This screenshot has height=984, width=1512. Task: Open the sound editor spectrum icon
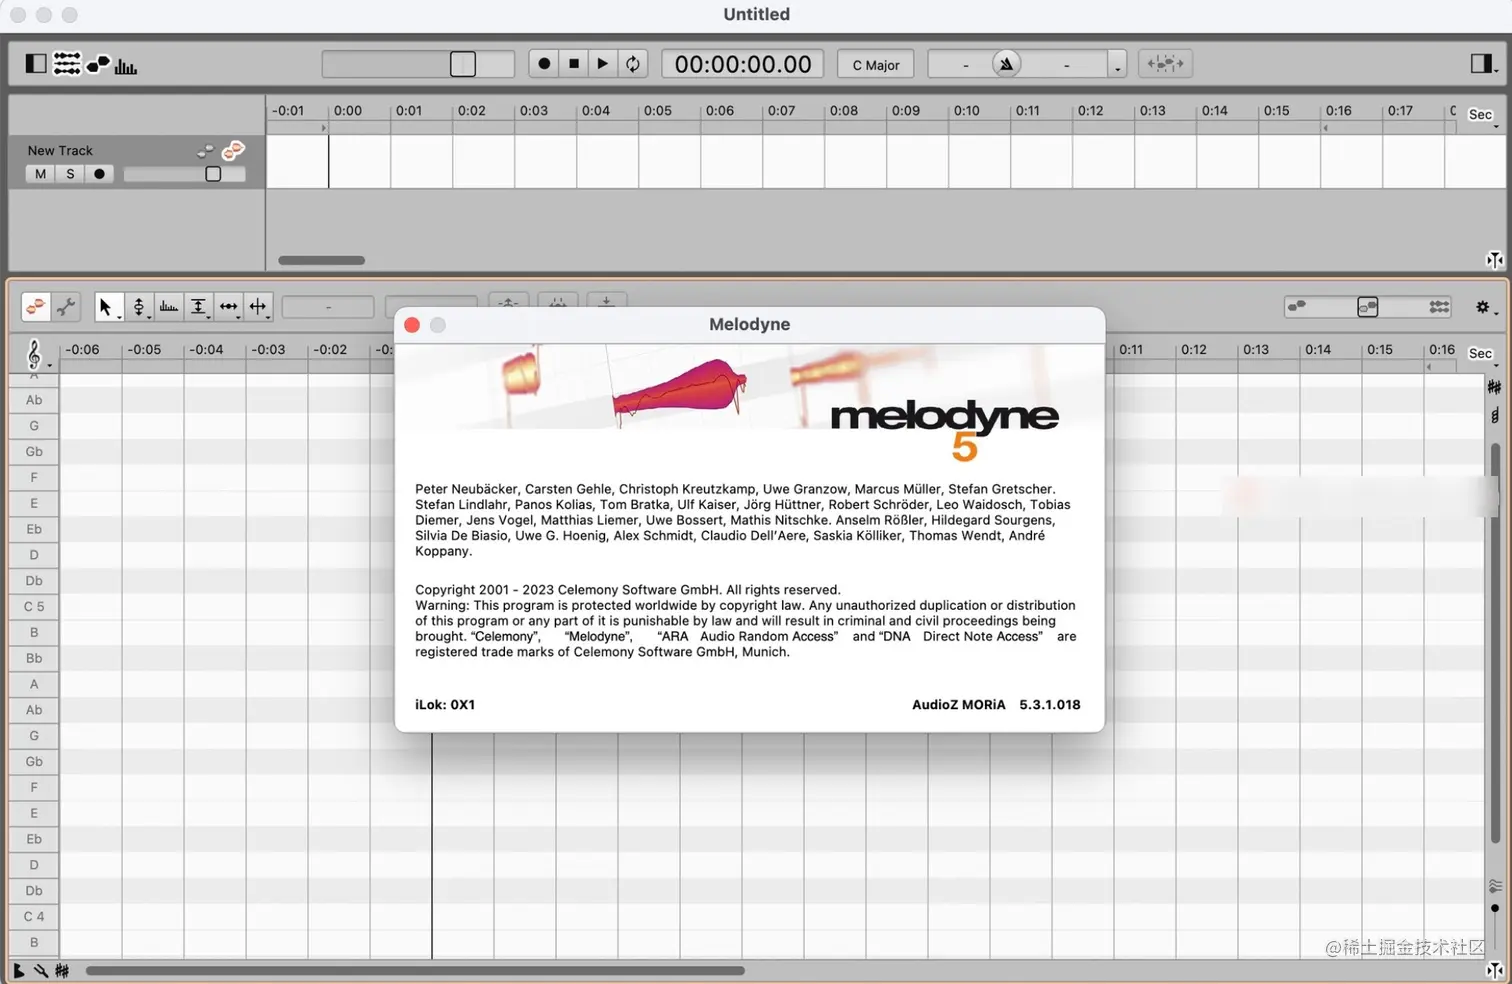[126, 66]
